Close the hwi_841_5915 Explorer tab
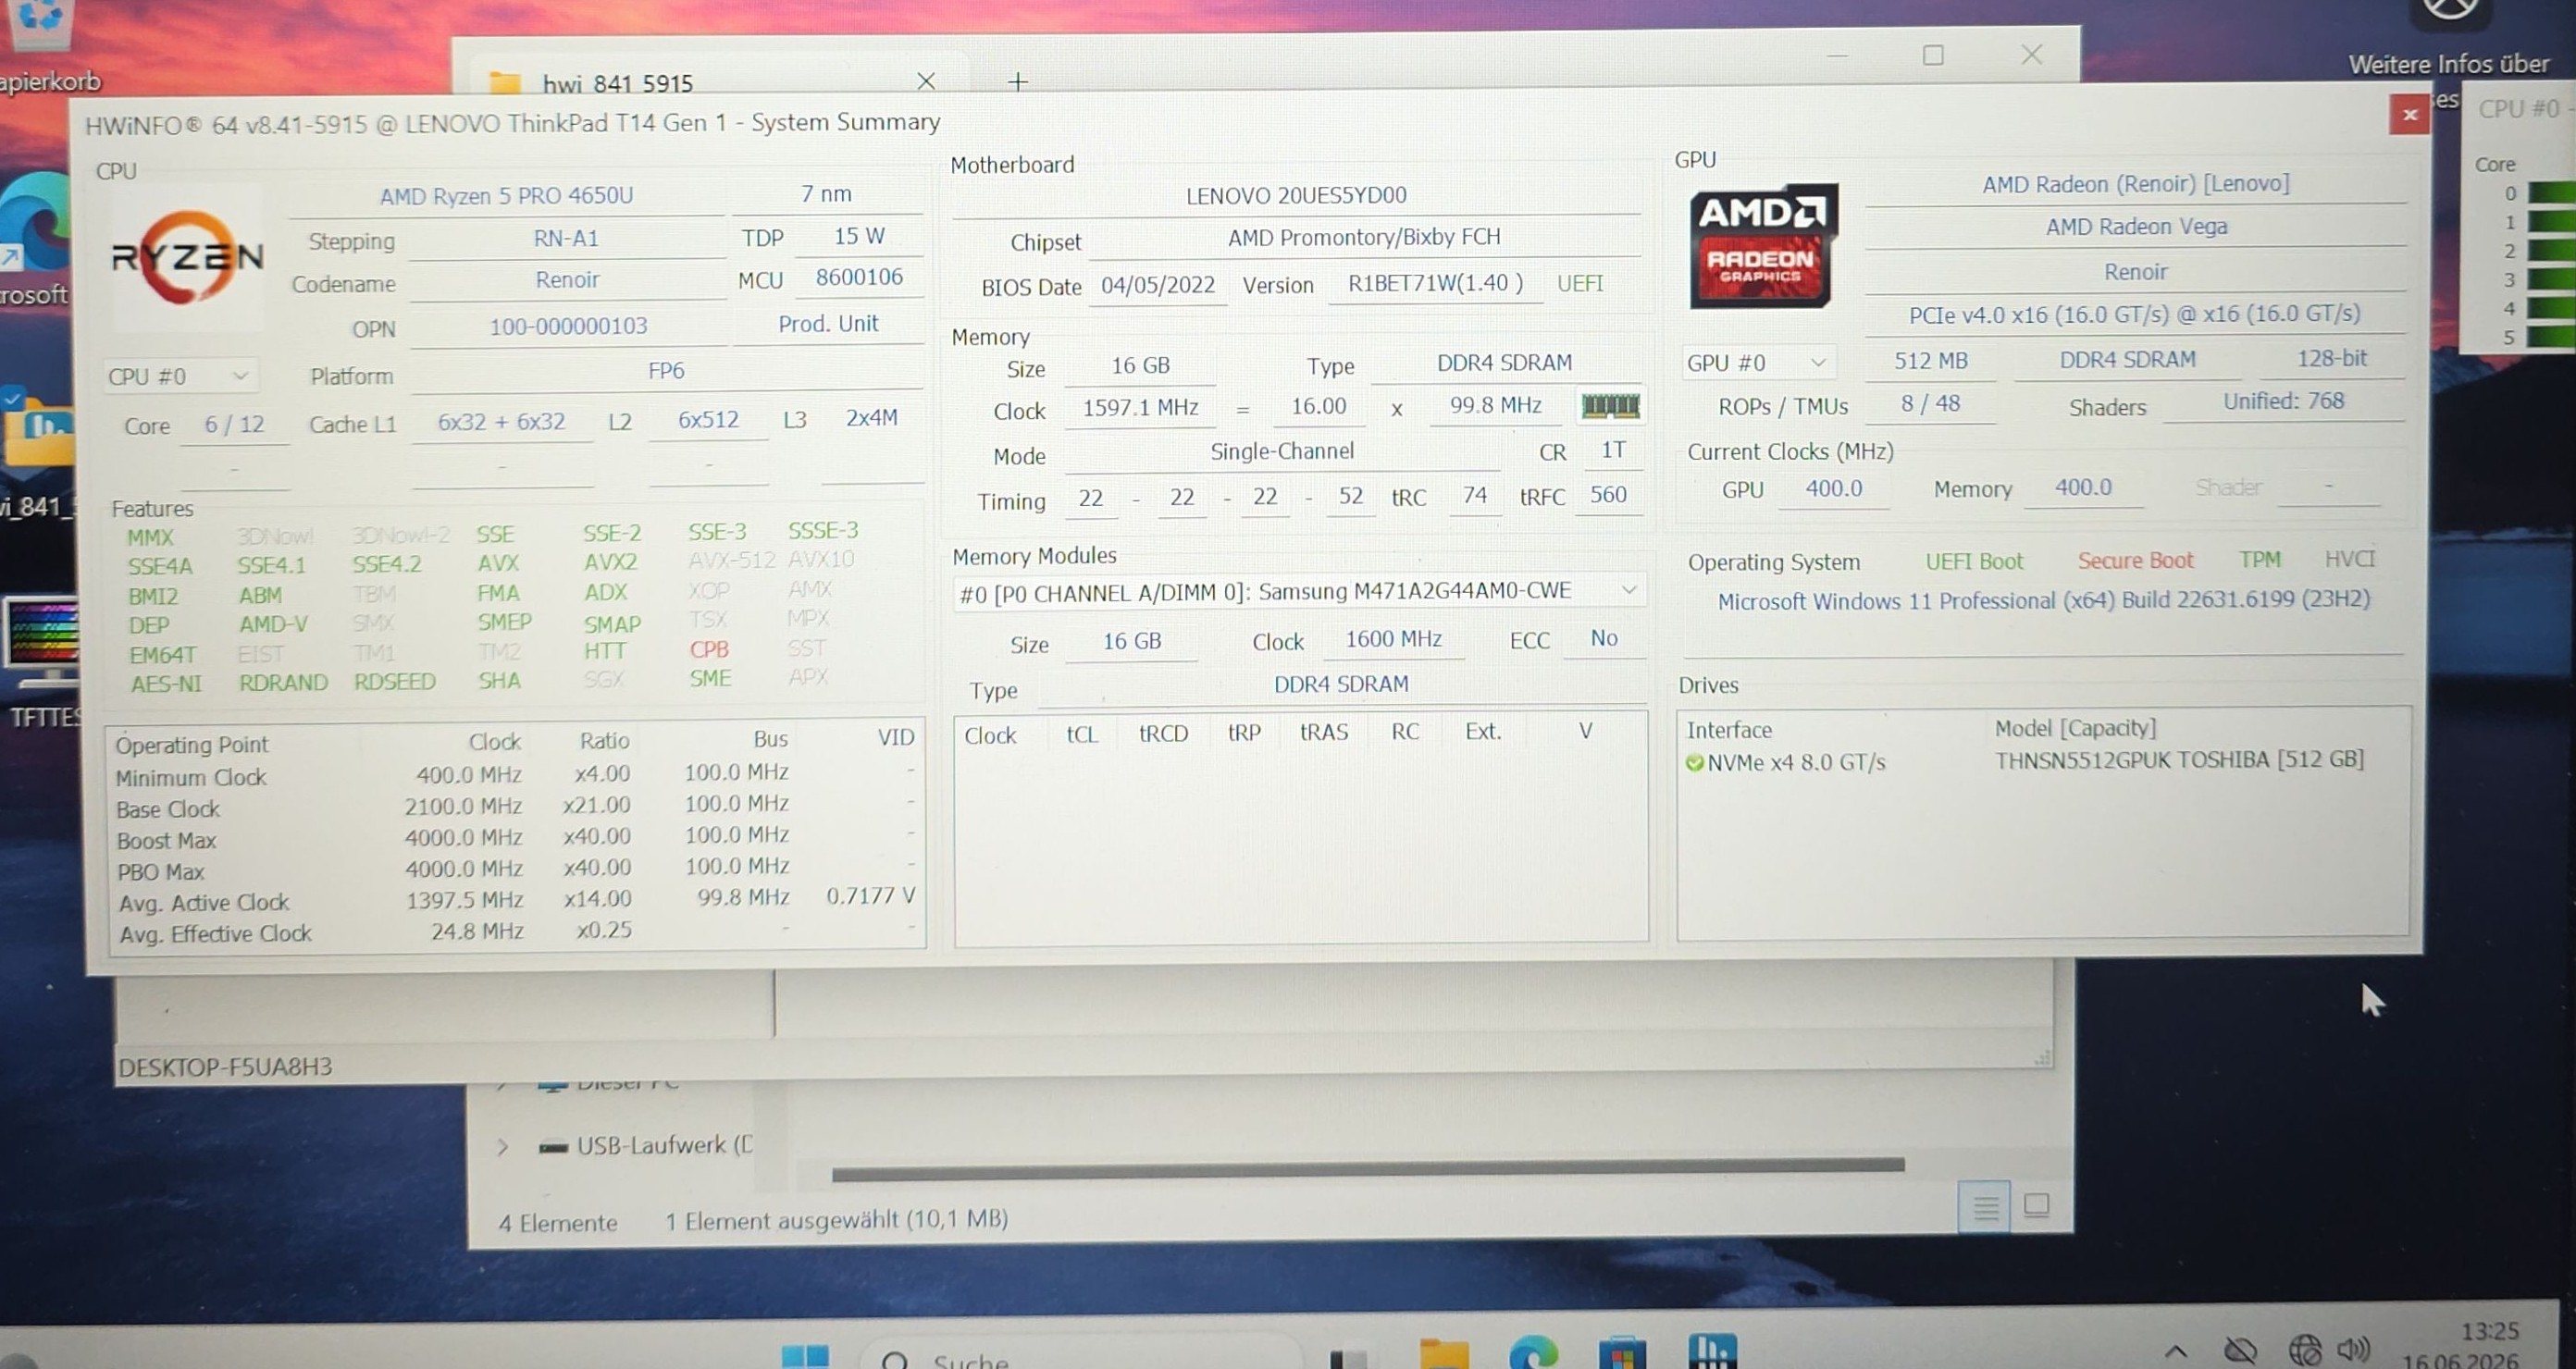2576x1369 pixels. click(x=926, y=81)
